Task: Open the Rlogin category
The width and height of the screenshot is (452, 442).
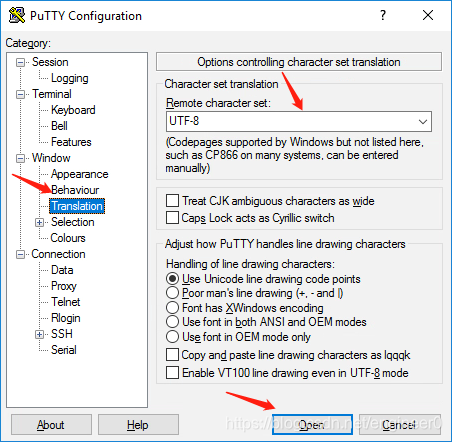Action: coord(65,318)
